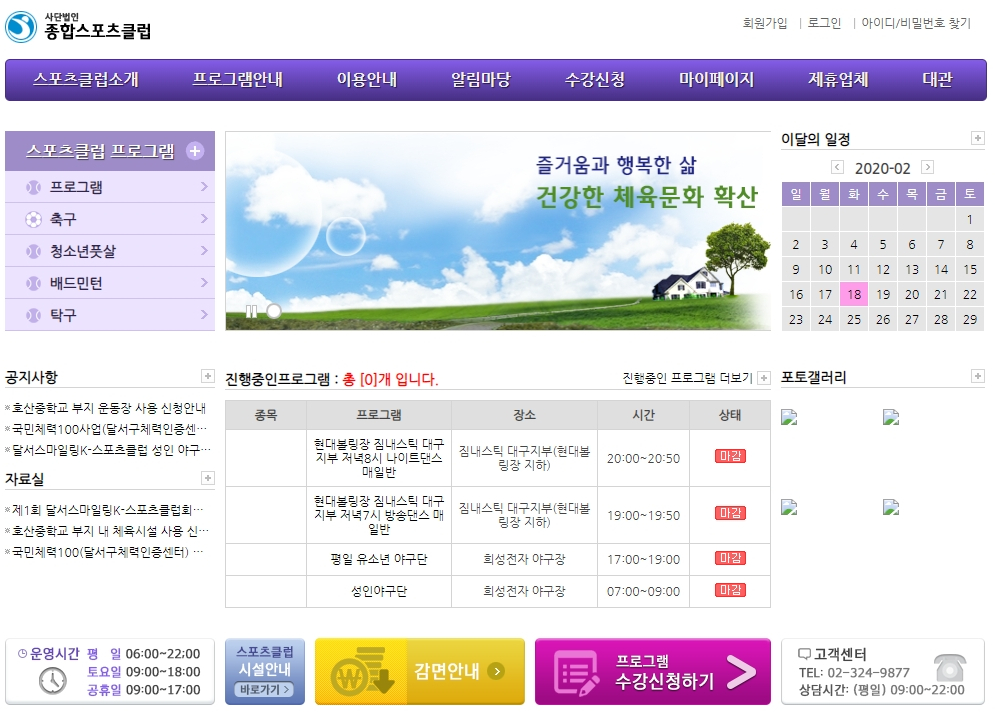This screenshot has height=716, width=1005.
Task: Click plus icon next to 진행중인 프로그램 더보기
Action: click(x=764, y=378)
